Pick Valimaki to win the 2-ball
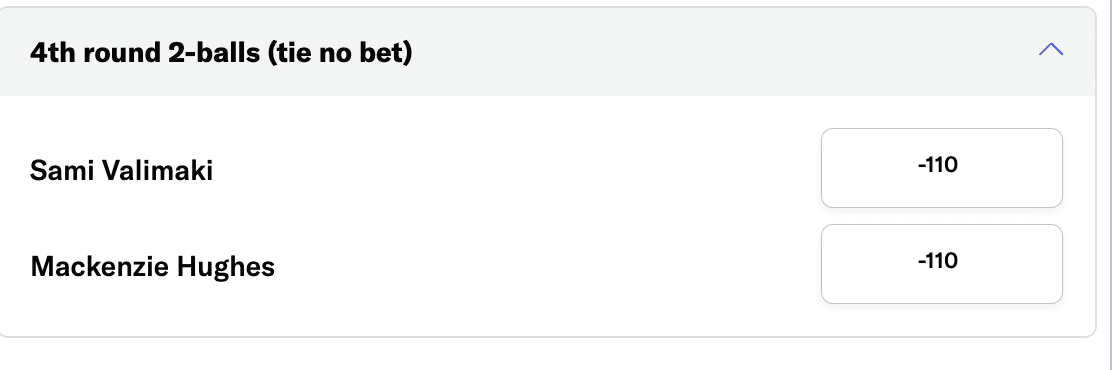Screen dimensions: 1112x370 pos(942,168)
